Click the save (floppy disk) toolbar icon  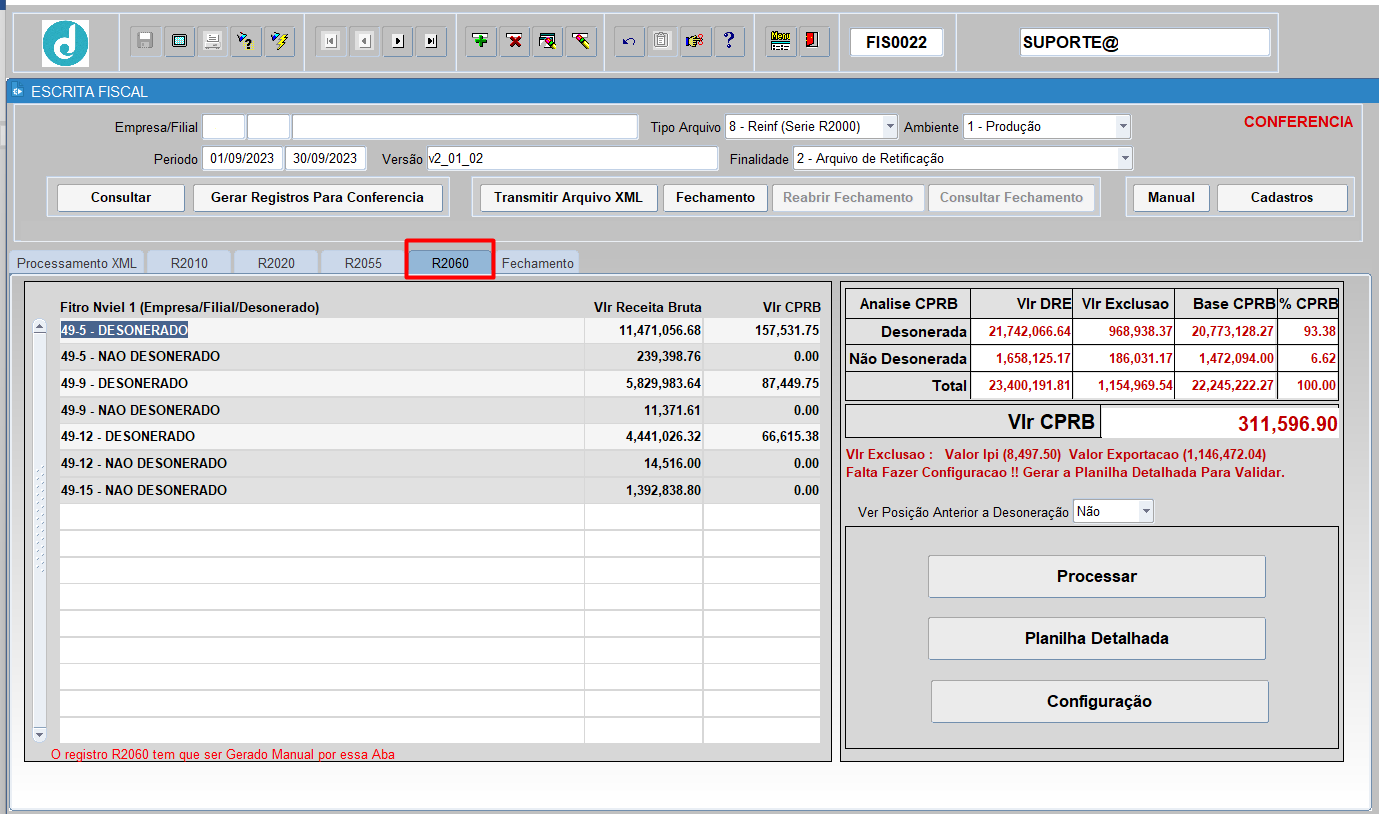click(145, 42)
